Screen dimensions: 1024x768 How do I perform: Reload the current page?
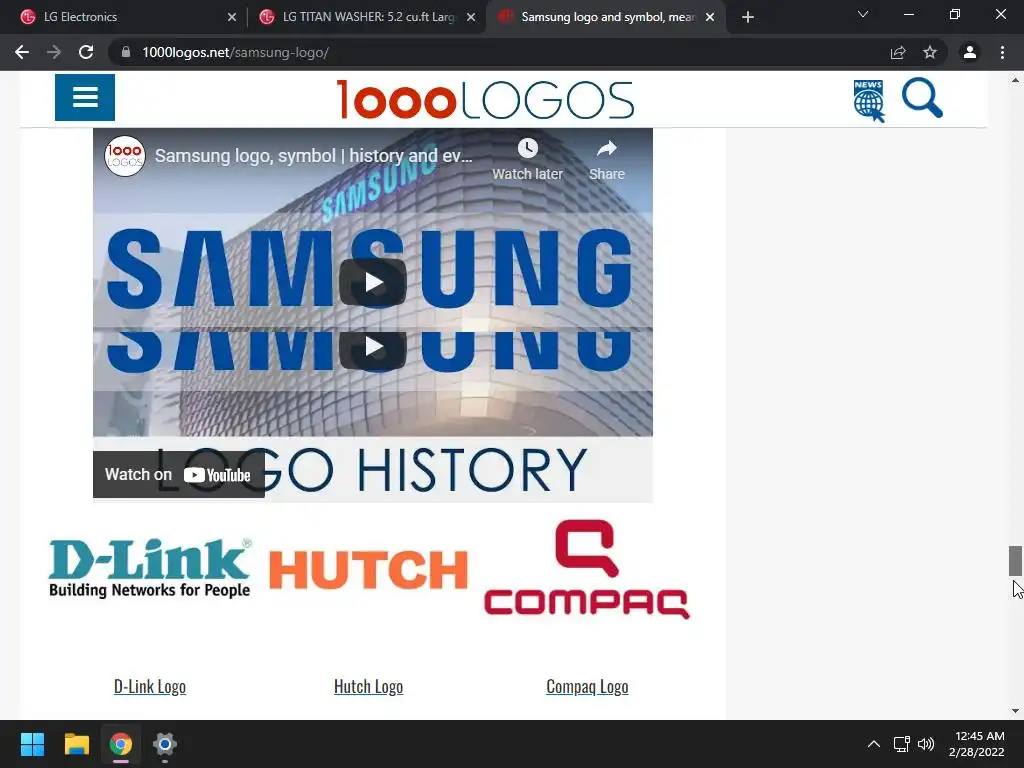[86, 52]
